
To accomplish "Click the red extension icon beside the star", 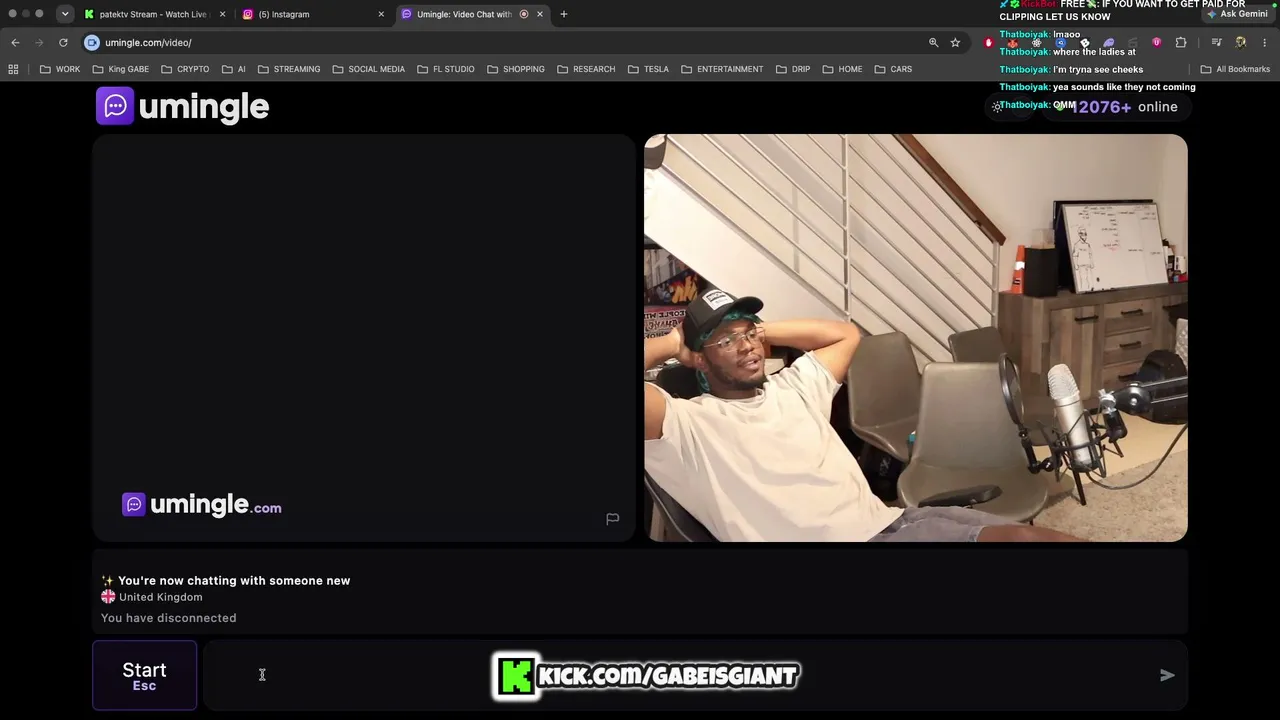I will coord(989,42).
